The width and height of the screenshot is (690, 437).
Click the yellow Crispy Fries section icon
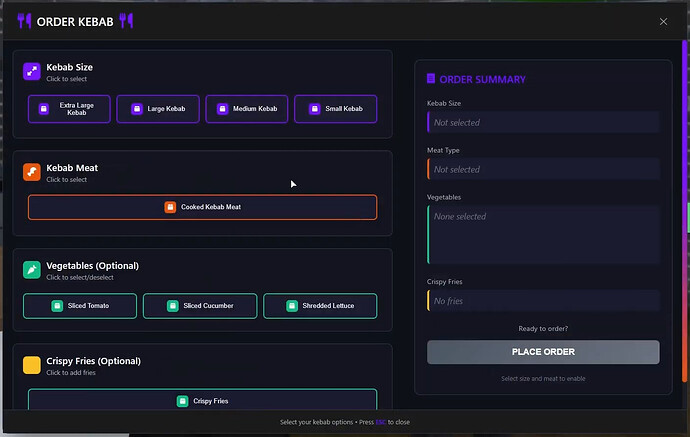[x=32, y=365]
